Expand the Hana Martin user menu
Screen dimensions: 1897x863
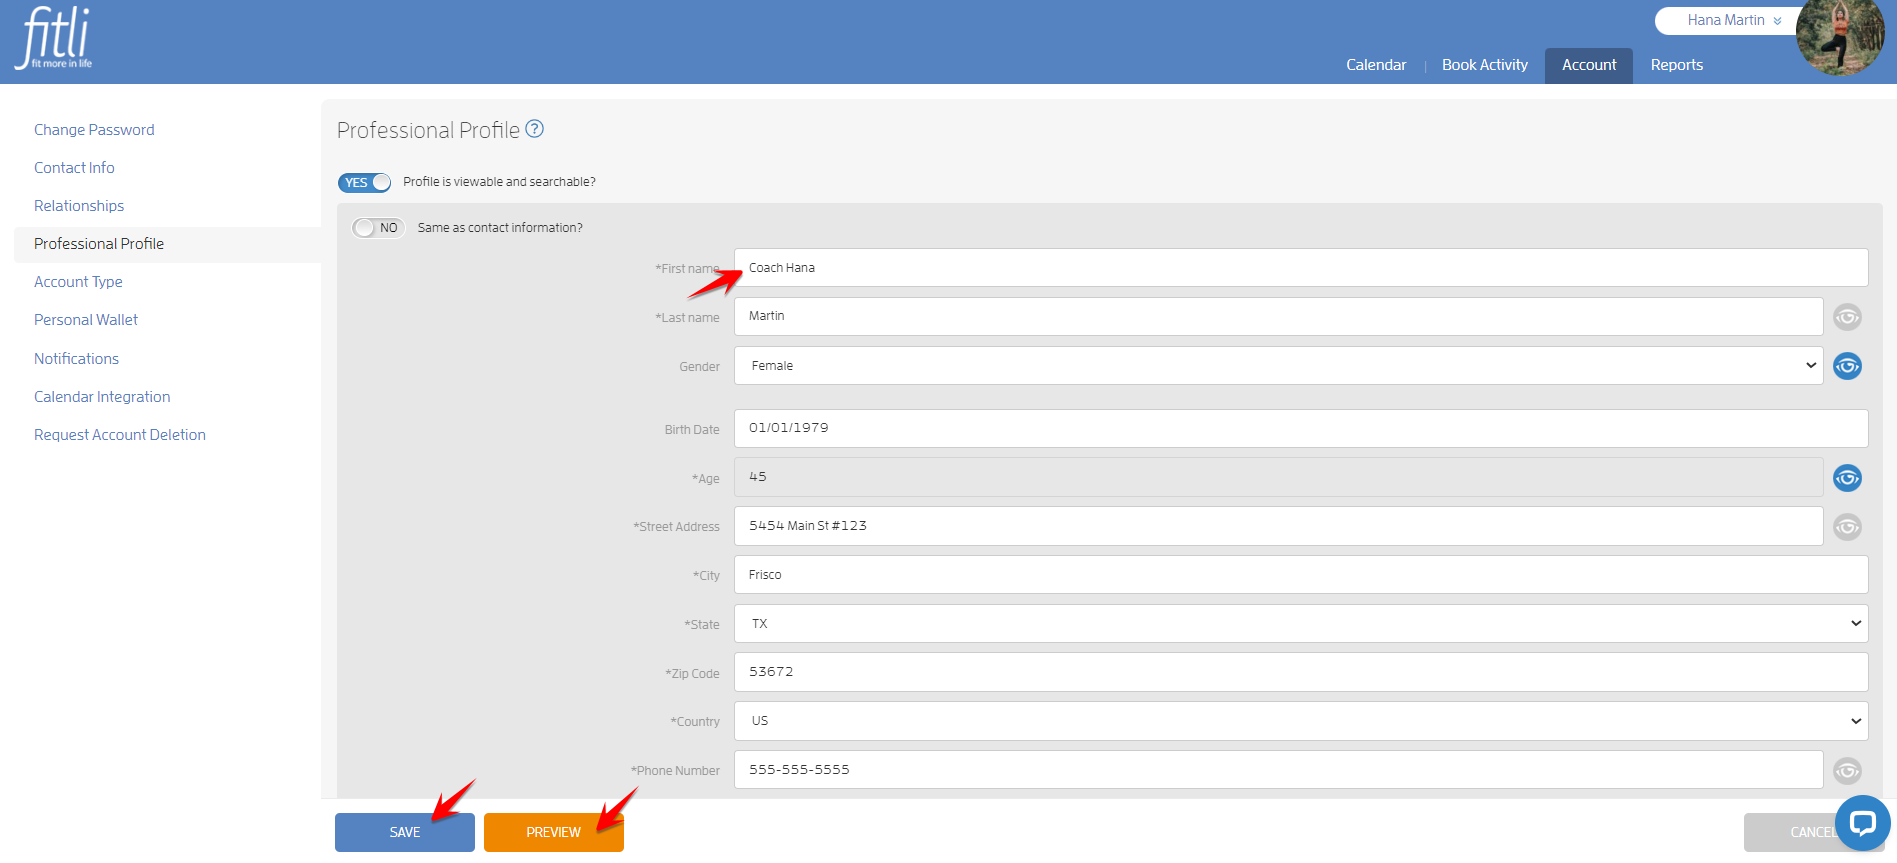click(1734, 20)
